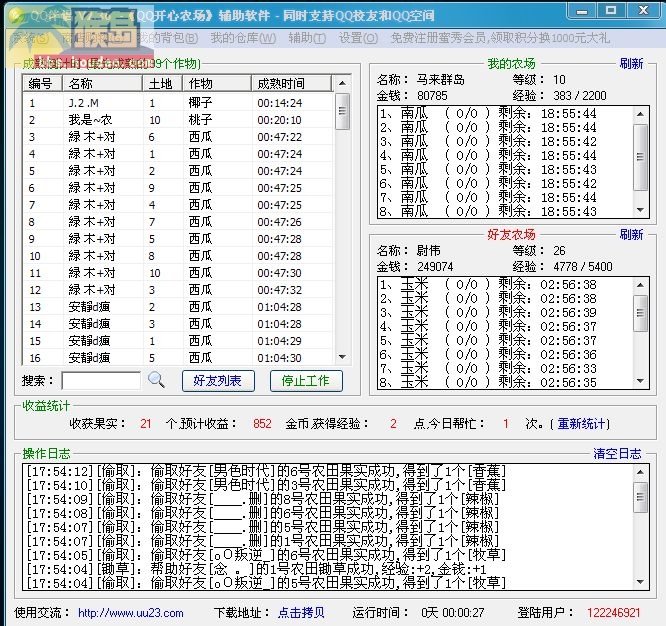This screenshot has height=626, width=666.
Task: Select log entry at [17:54:12]
Action: [328, 471]
